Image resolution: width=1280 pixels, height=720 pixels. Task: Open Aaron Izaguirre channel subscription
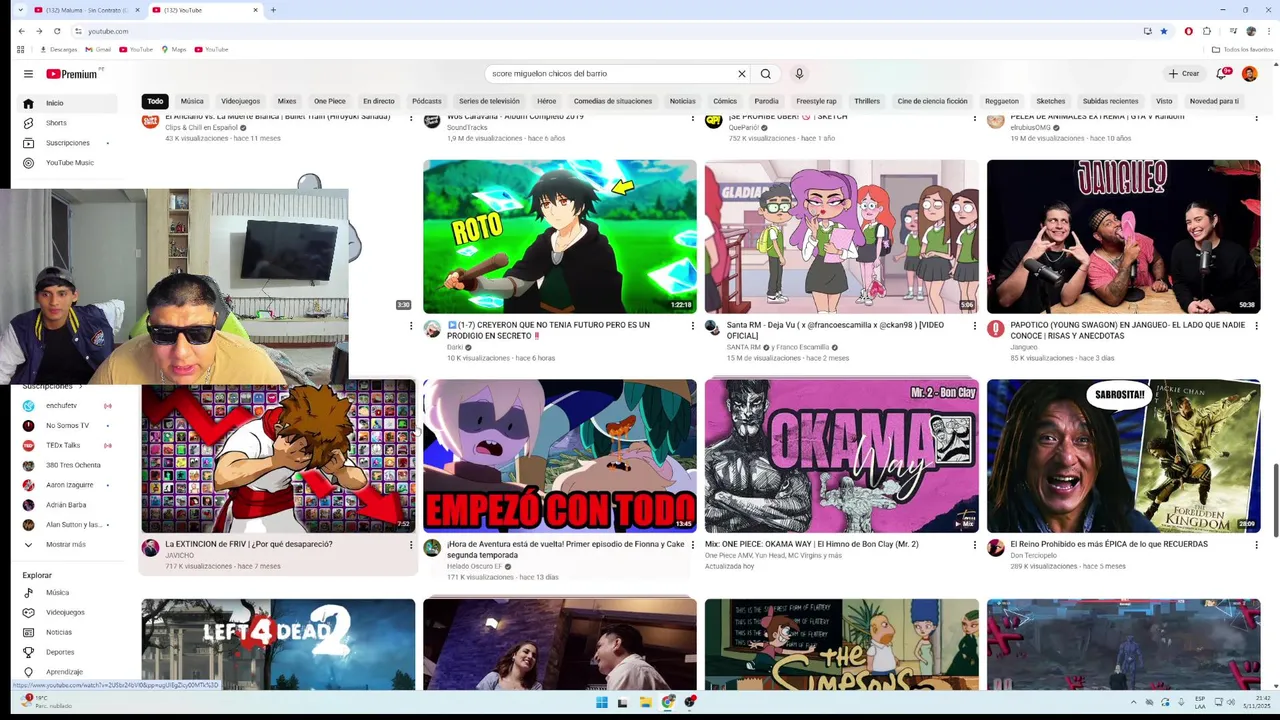tap(68, 485)
